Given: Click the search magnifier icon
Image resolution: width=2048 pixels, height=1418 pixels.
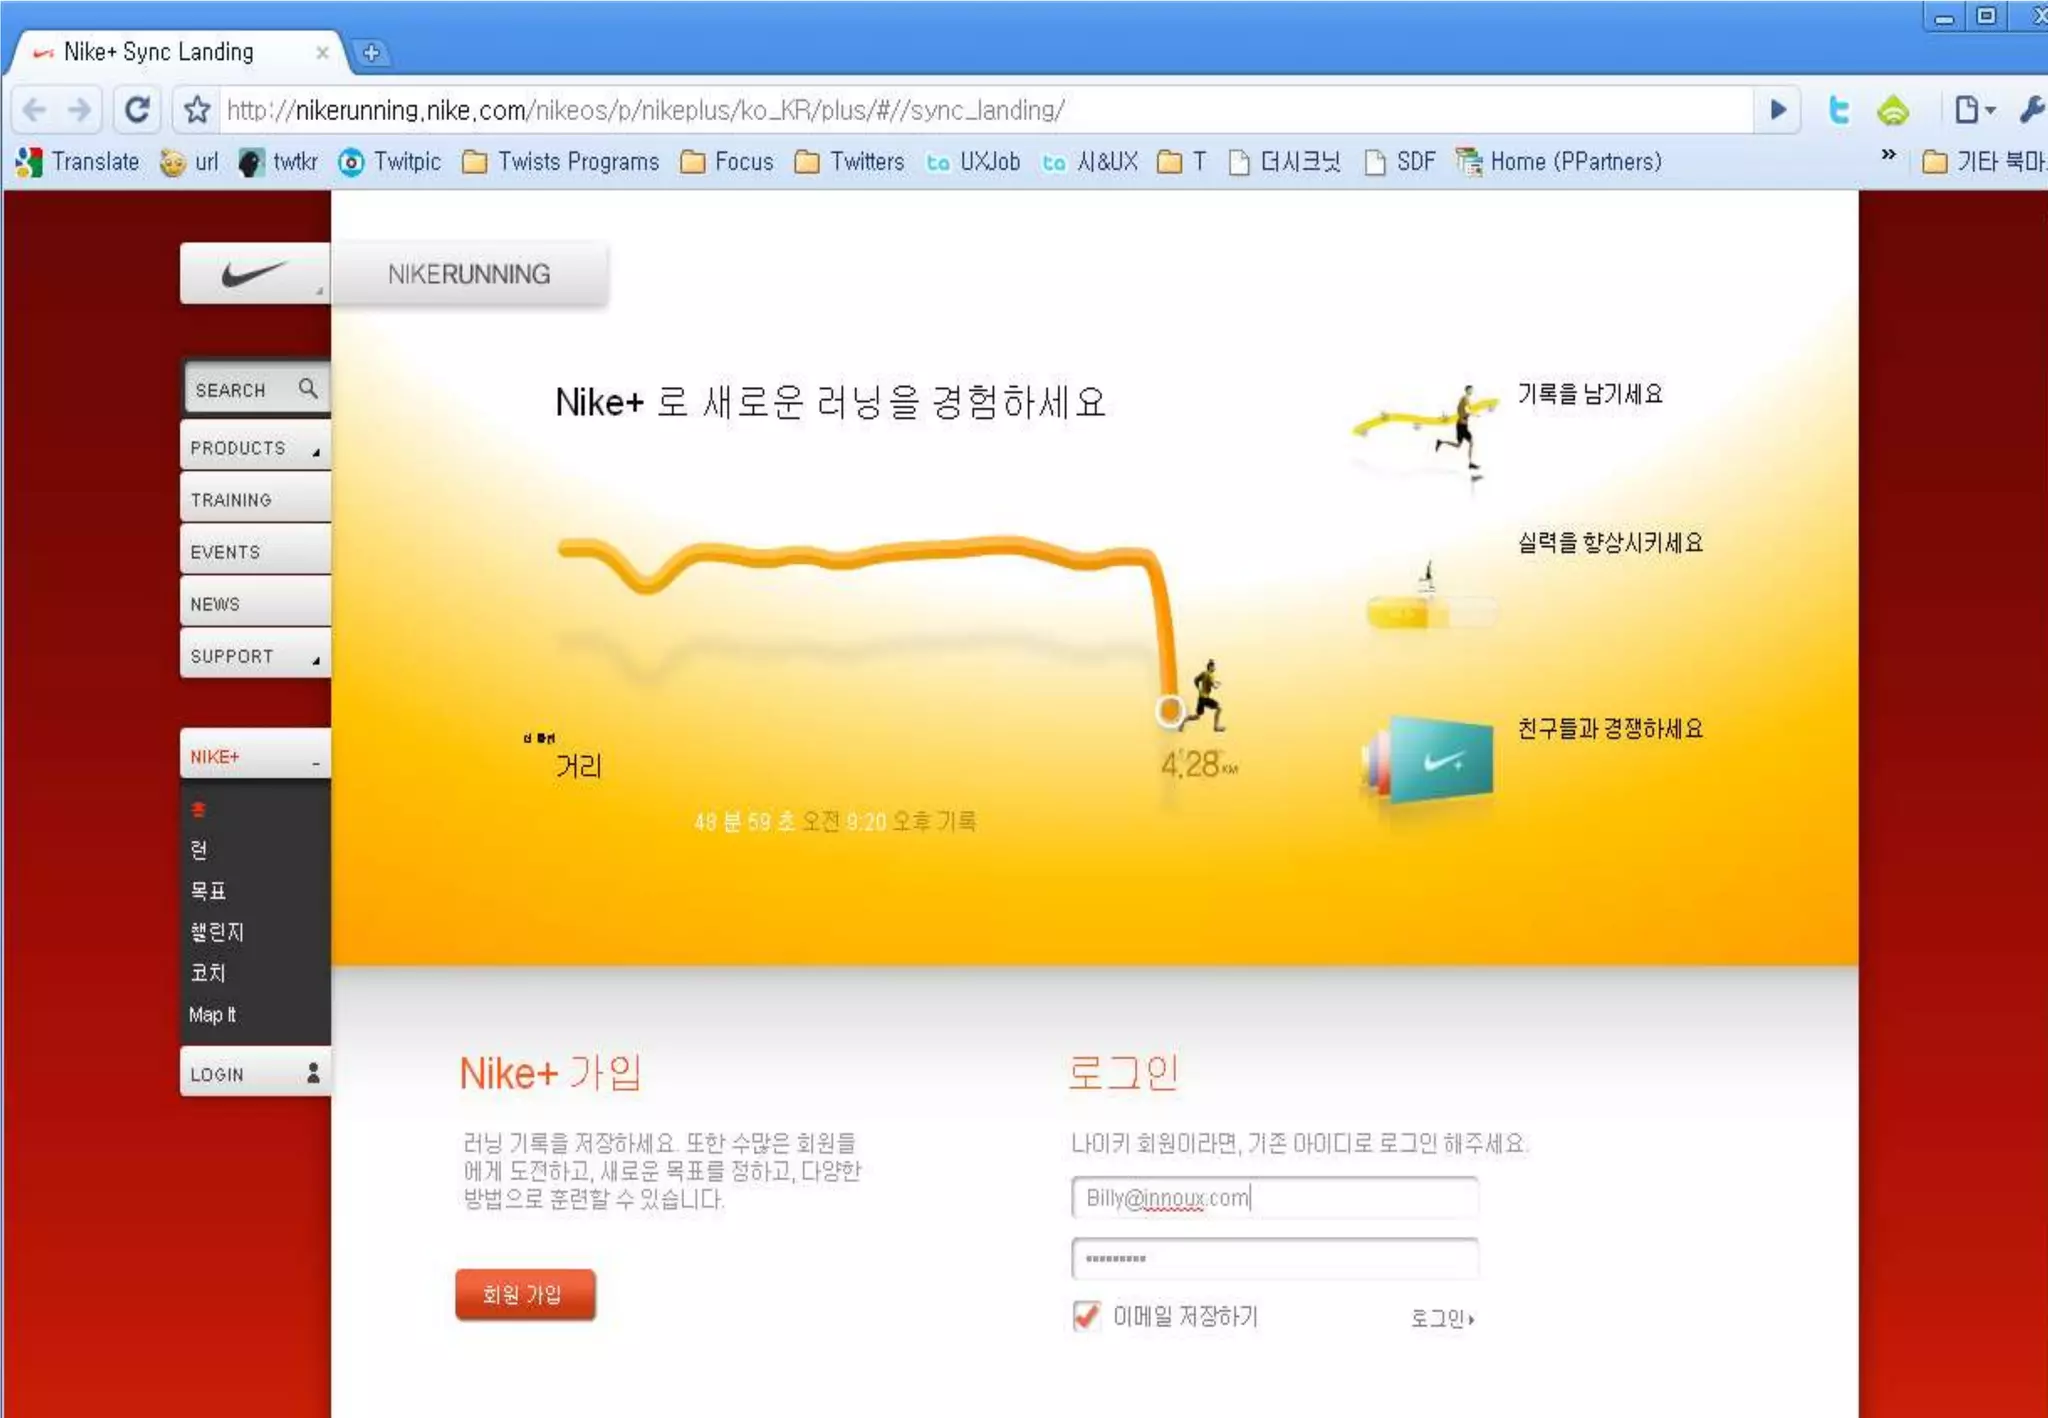Looking at the screenshot, I should click(308, 388).
